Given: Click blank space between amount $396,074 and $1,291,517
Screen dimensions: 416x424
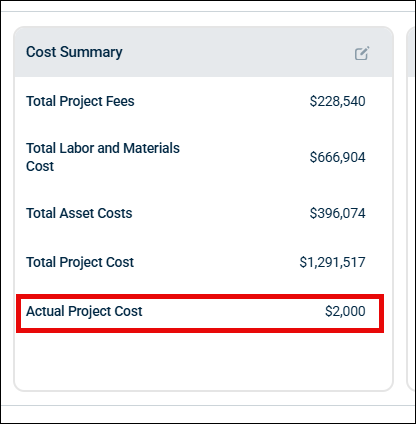Looking at the screenshot, I should (x=337, y=238).
